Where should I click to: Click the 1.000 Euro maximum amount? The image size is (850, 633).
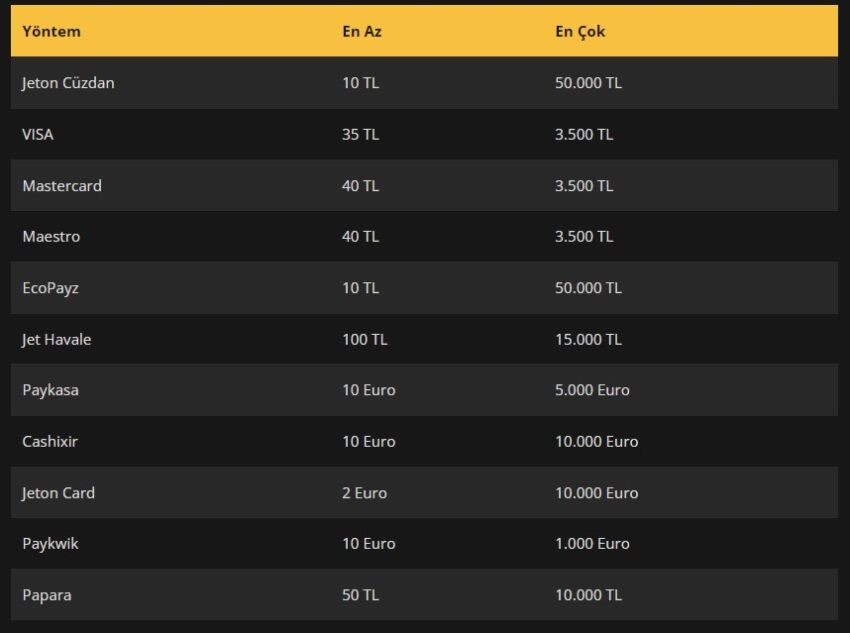coord(592,544)
